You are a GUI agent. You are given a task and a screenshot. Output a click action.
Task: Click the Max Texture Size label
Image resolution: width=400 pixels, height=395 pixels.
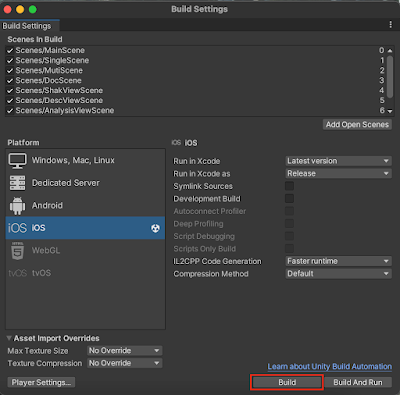[x=38, y=351]
